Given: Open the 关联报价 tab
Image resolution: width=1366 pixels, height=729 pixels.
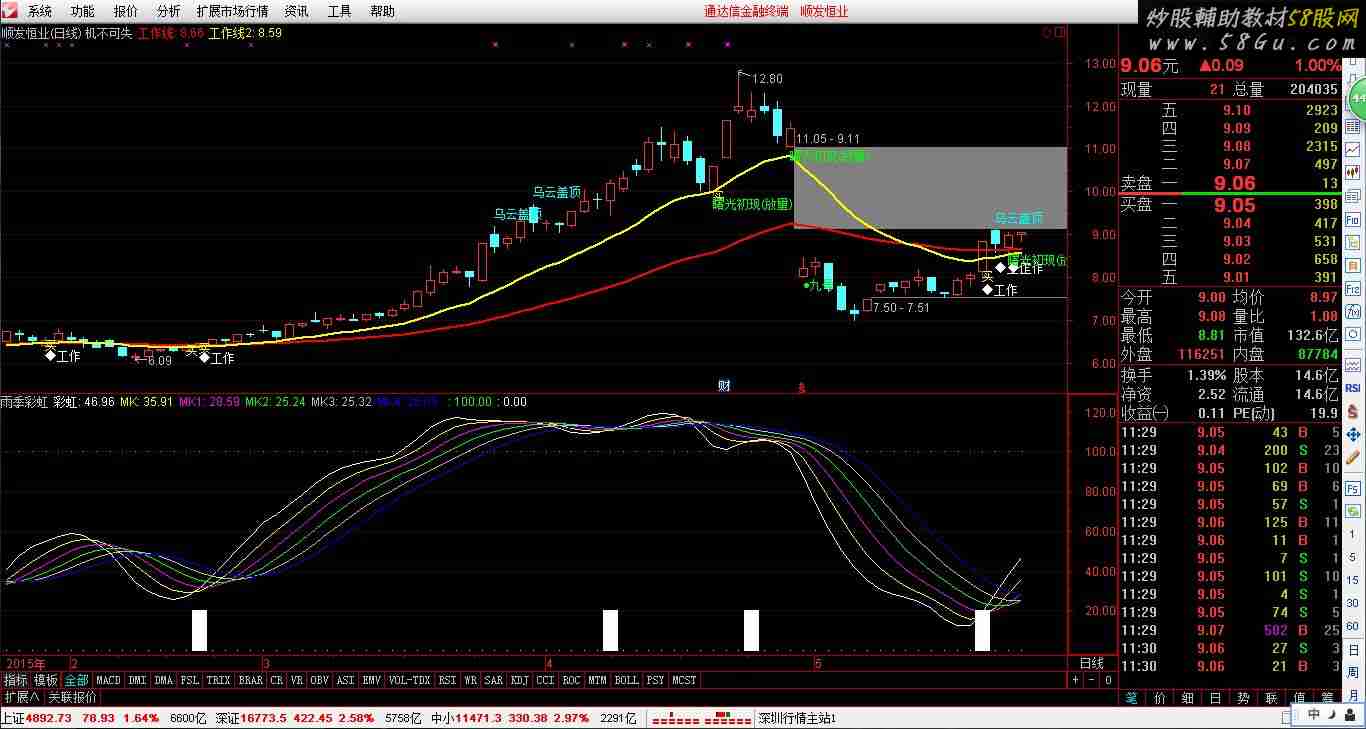Looking at the screenshot, I should (73, 697).
